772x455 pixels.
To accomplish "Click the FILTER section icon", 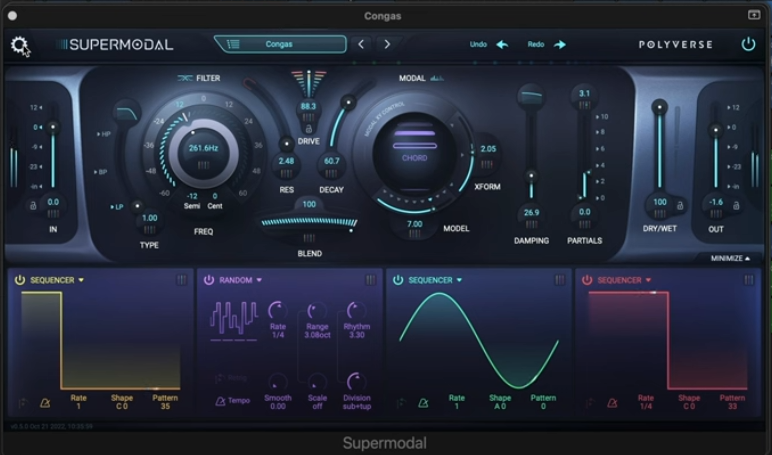I will (x=185, y=78).
